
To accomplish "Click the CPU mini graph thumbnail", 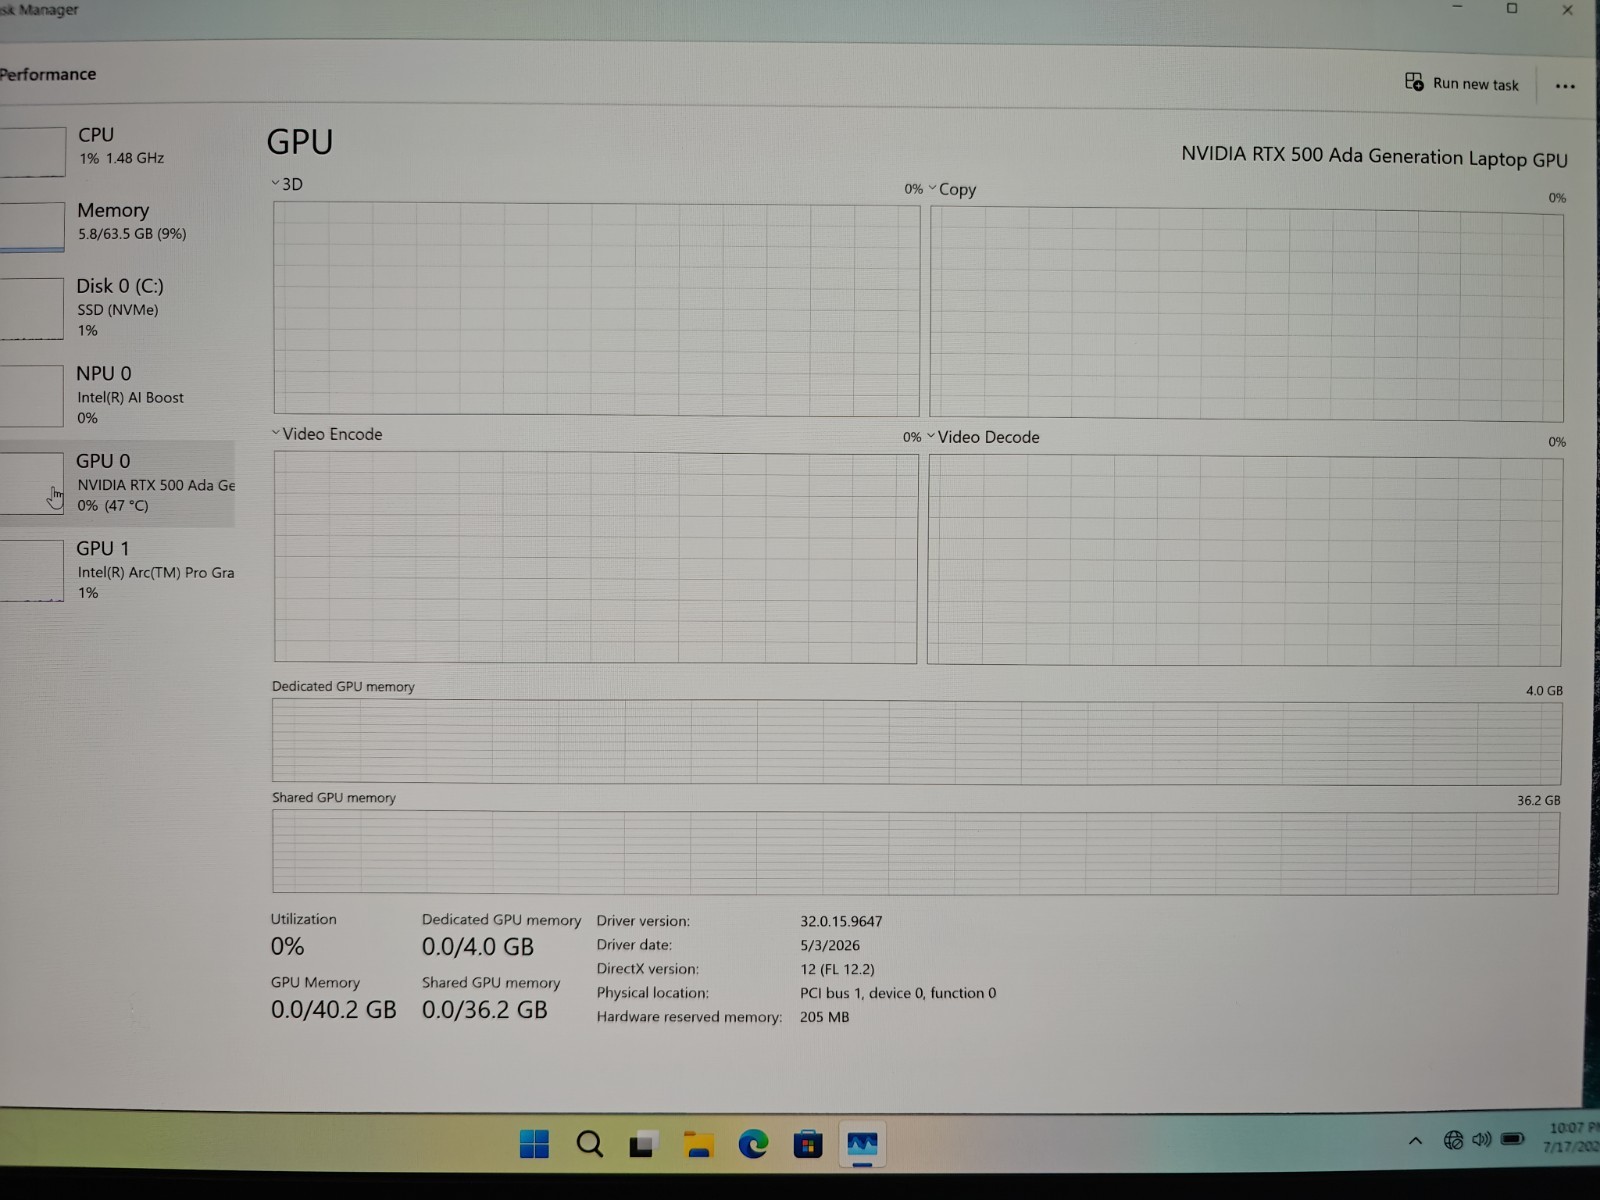I will point(32,151).
